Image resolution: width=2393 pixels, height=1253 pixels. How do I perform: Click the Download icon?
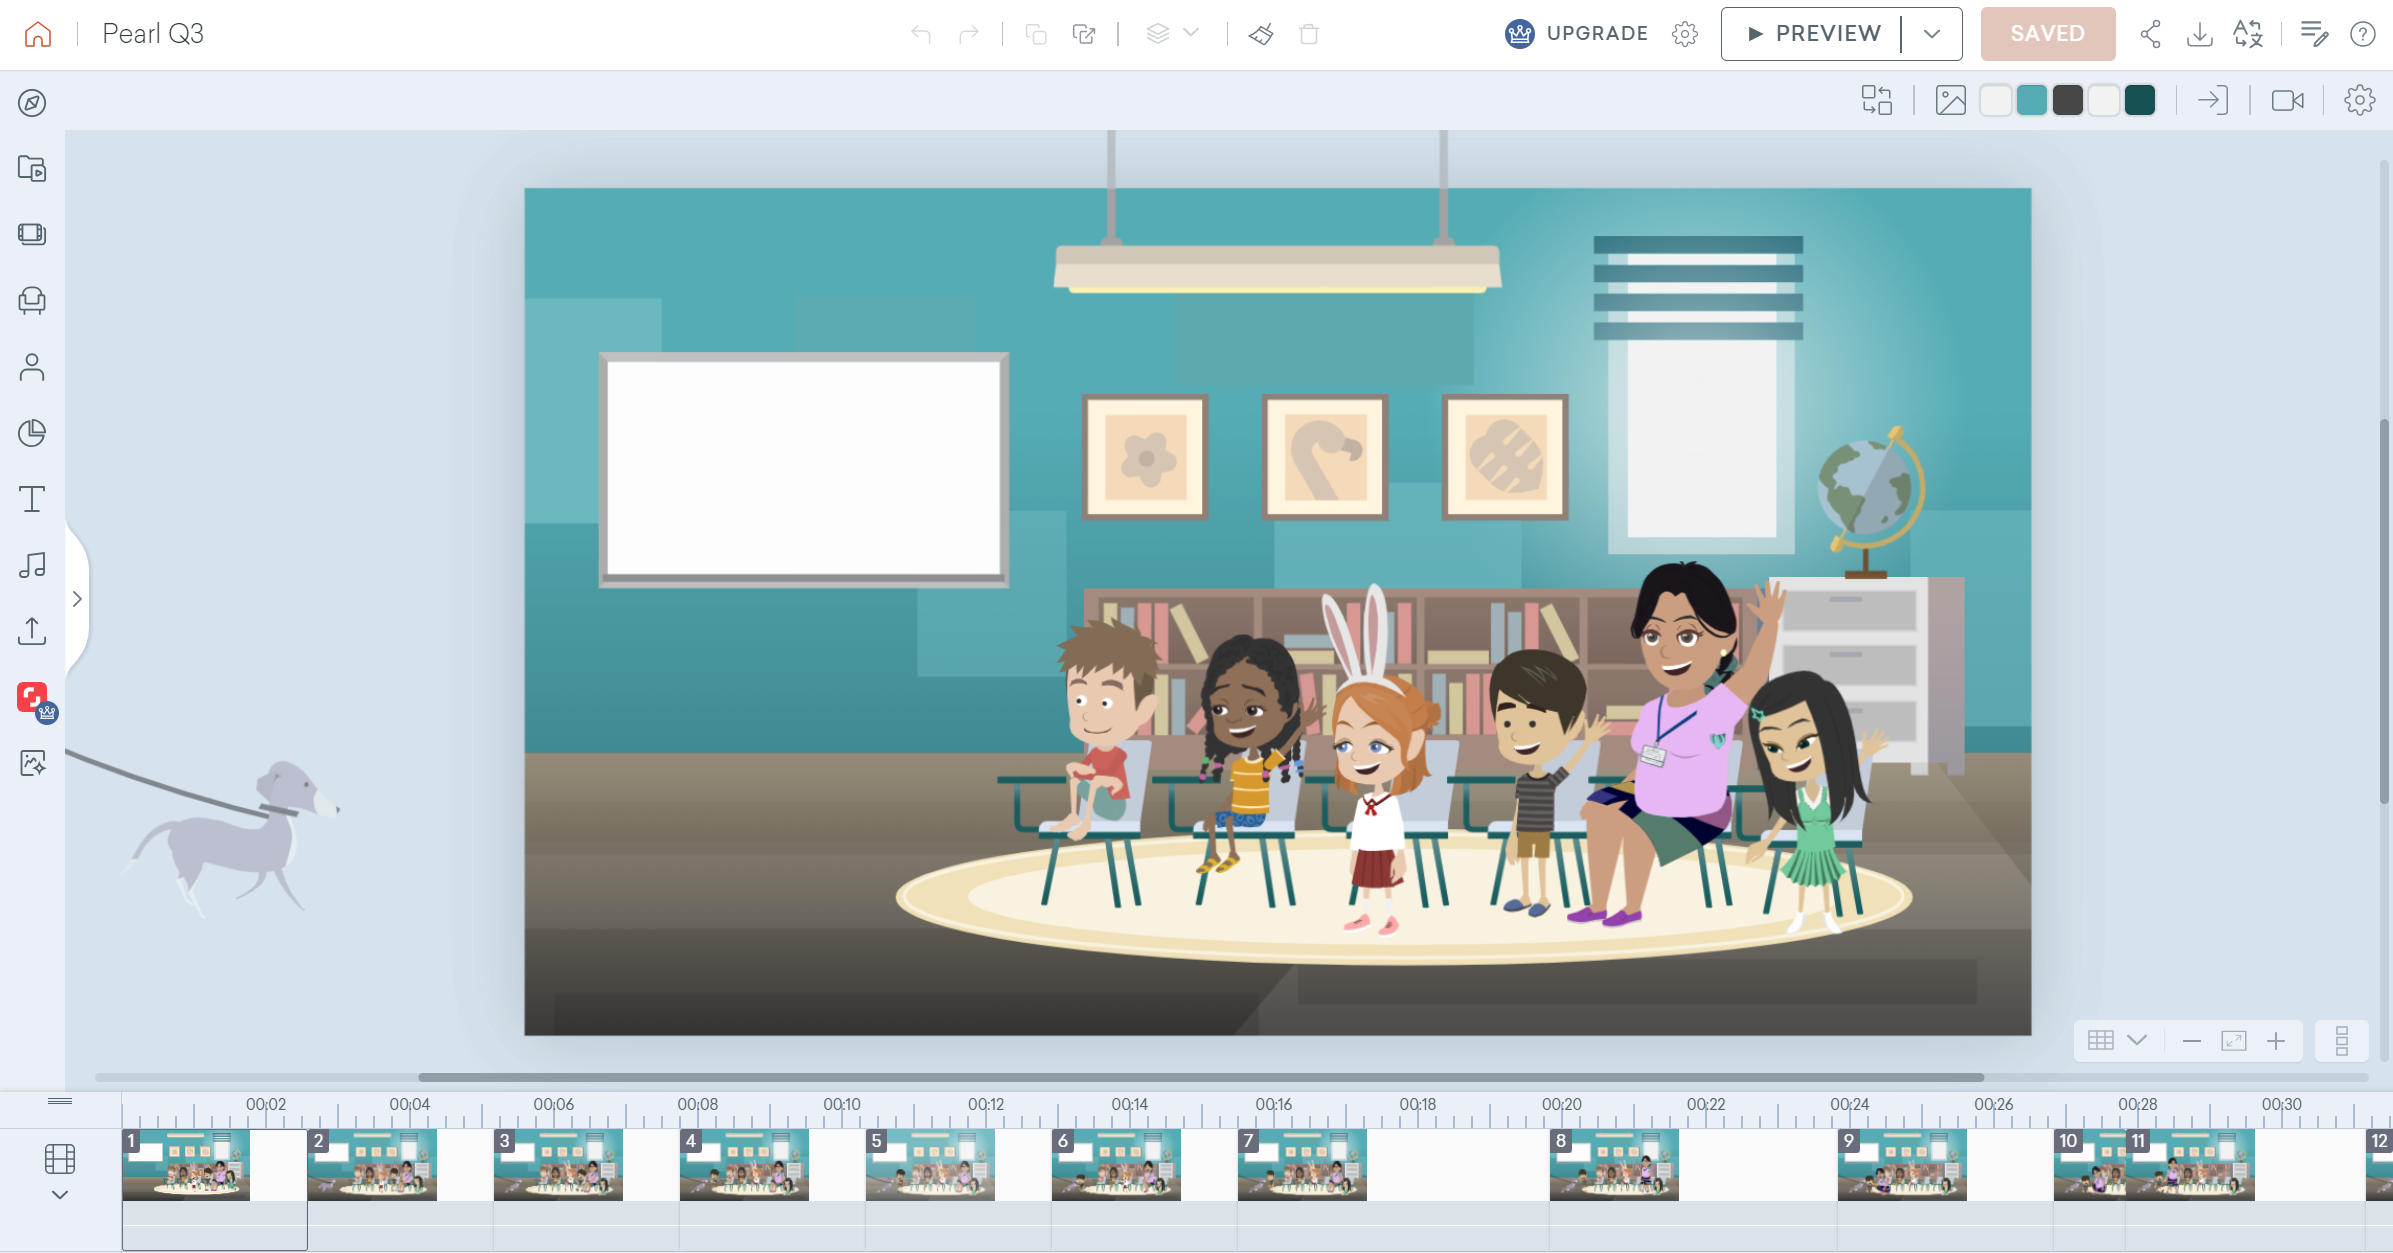click(x=2199, y=34)
